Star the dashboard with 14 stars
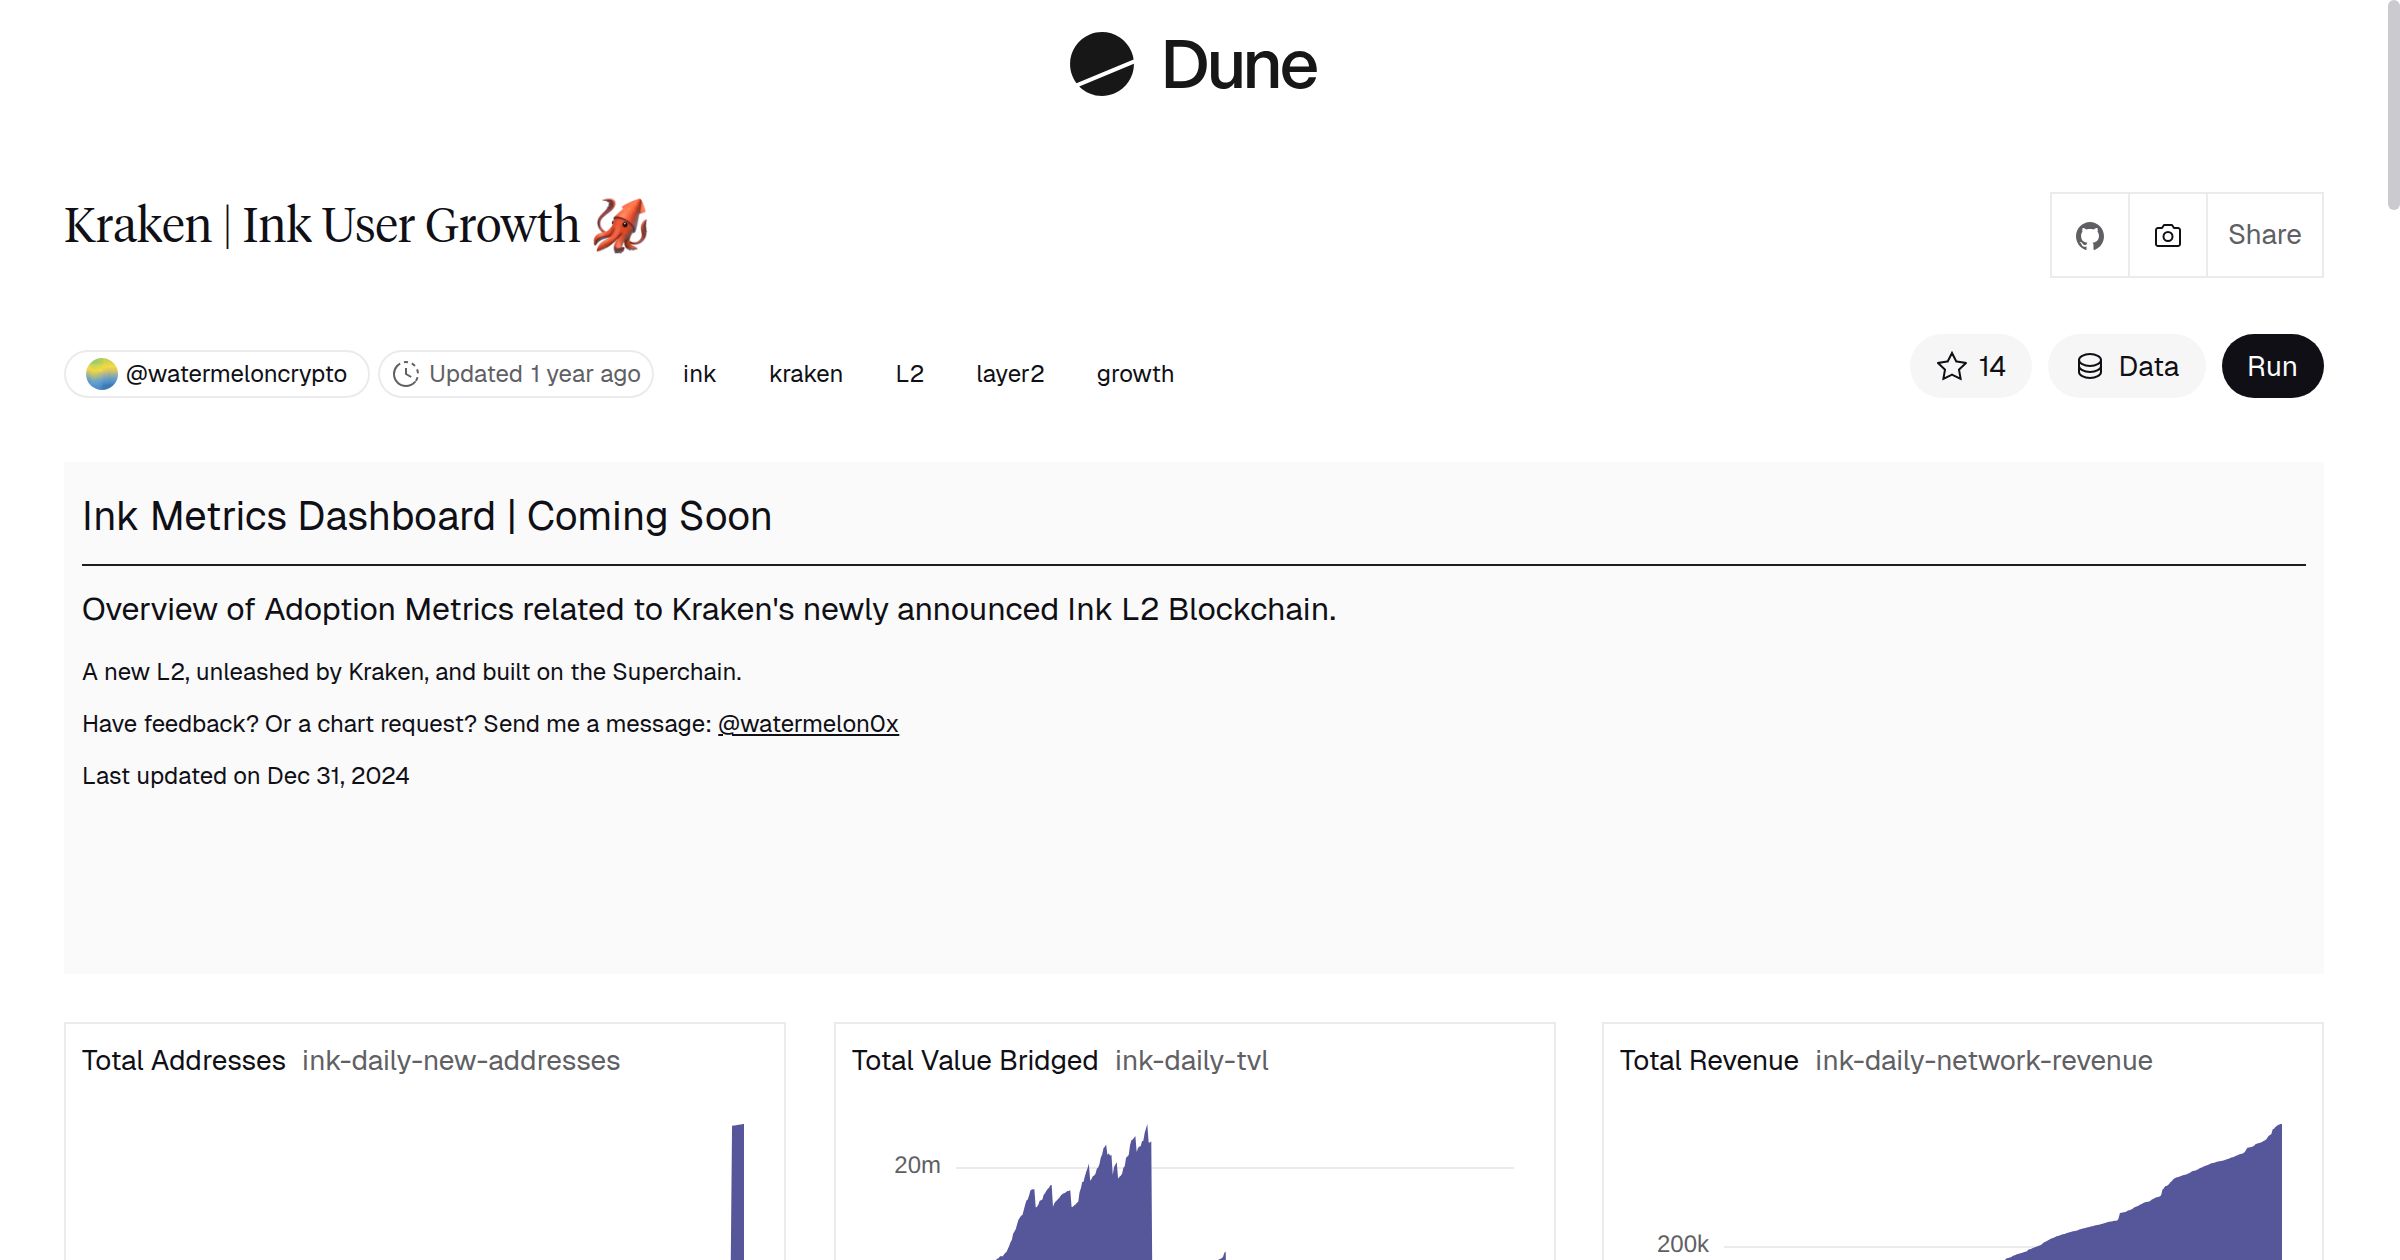This screenshot has width=2400, height=1260. click(x=1970, y=367)
